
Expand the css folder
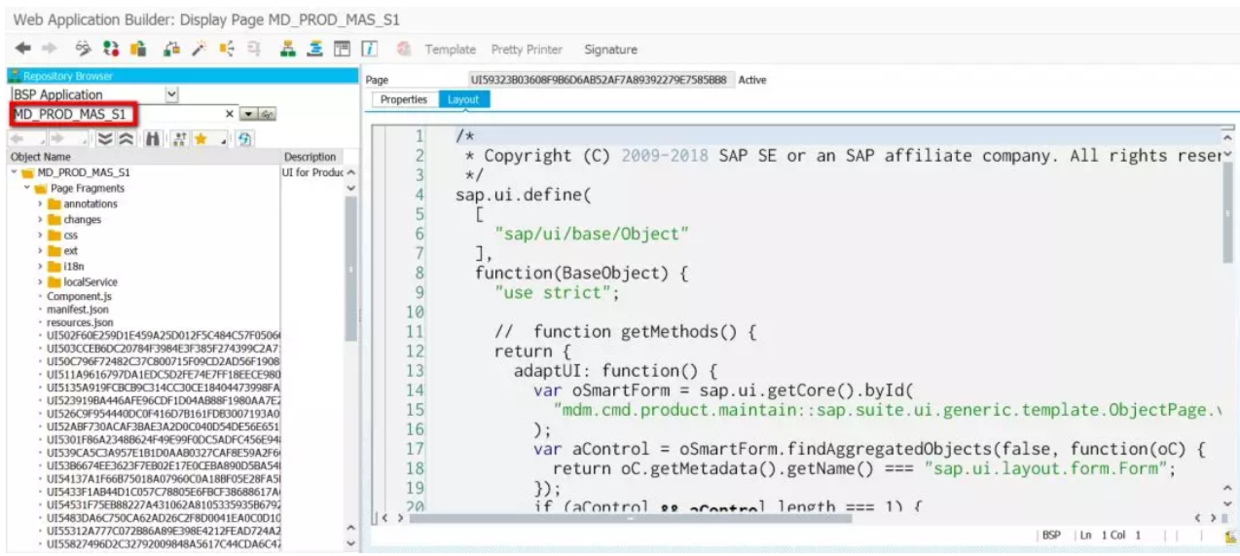[41, 236]
